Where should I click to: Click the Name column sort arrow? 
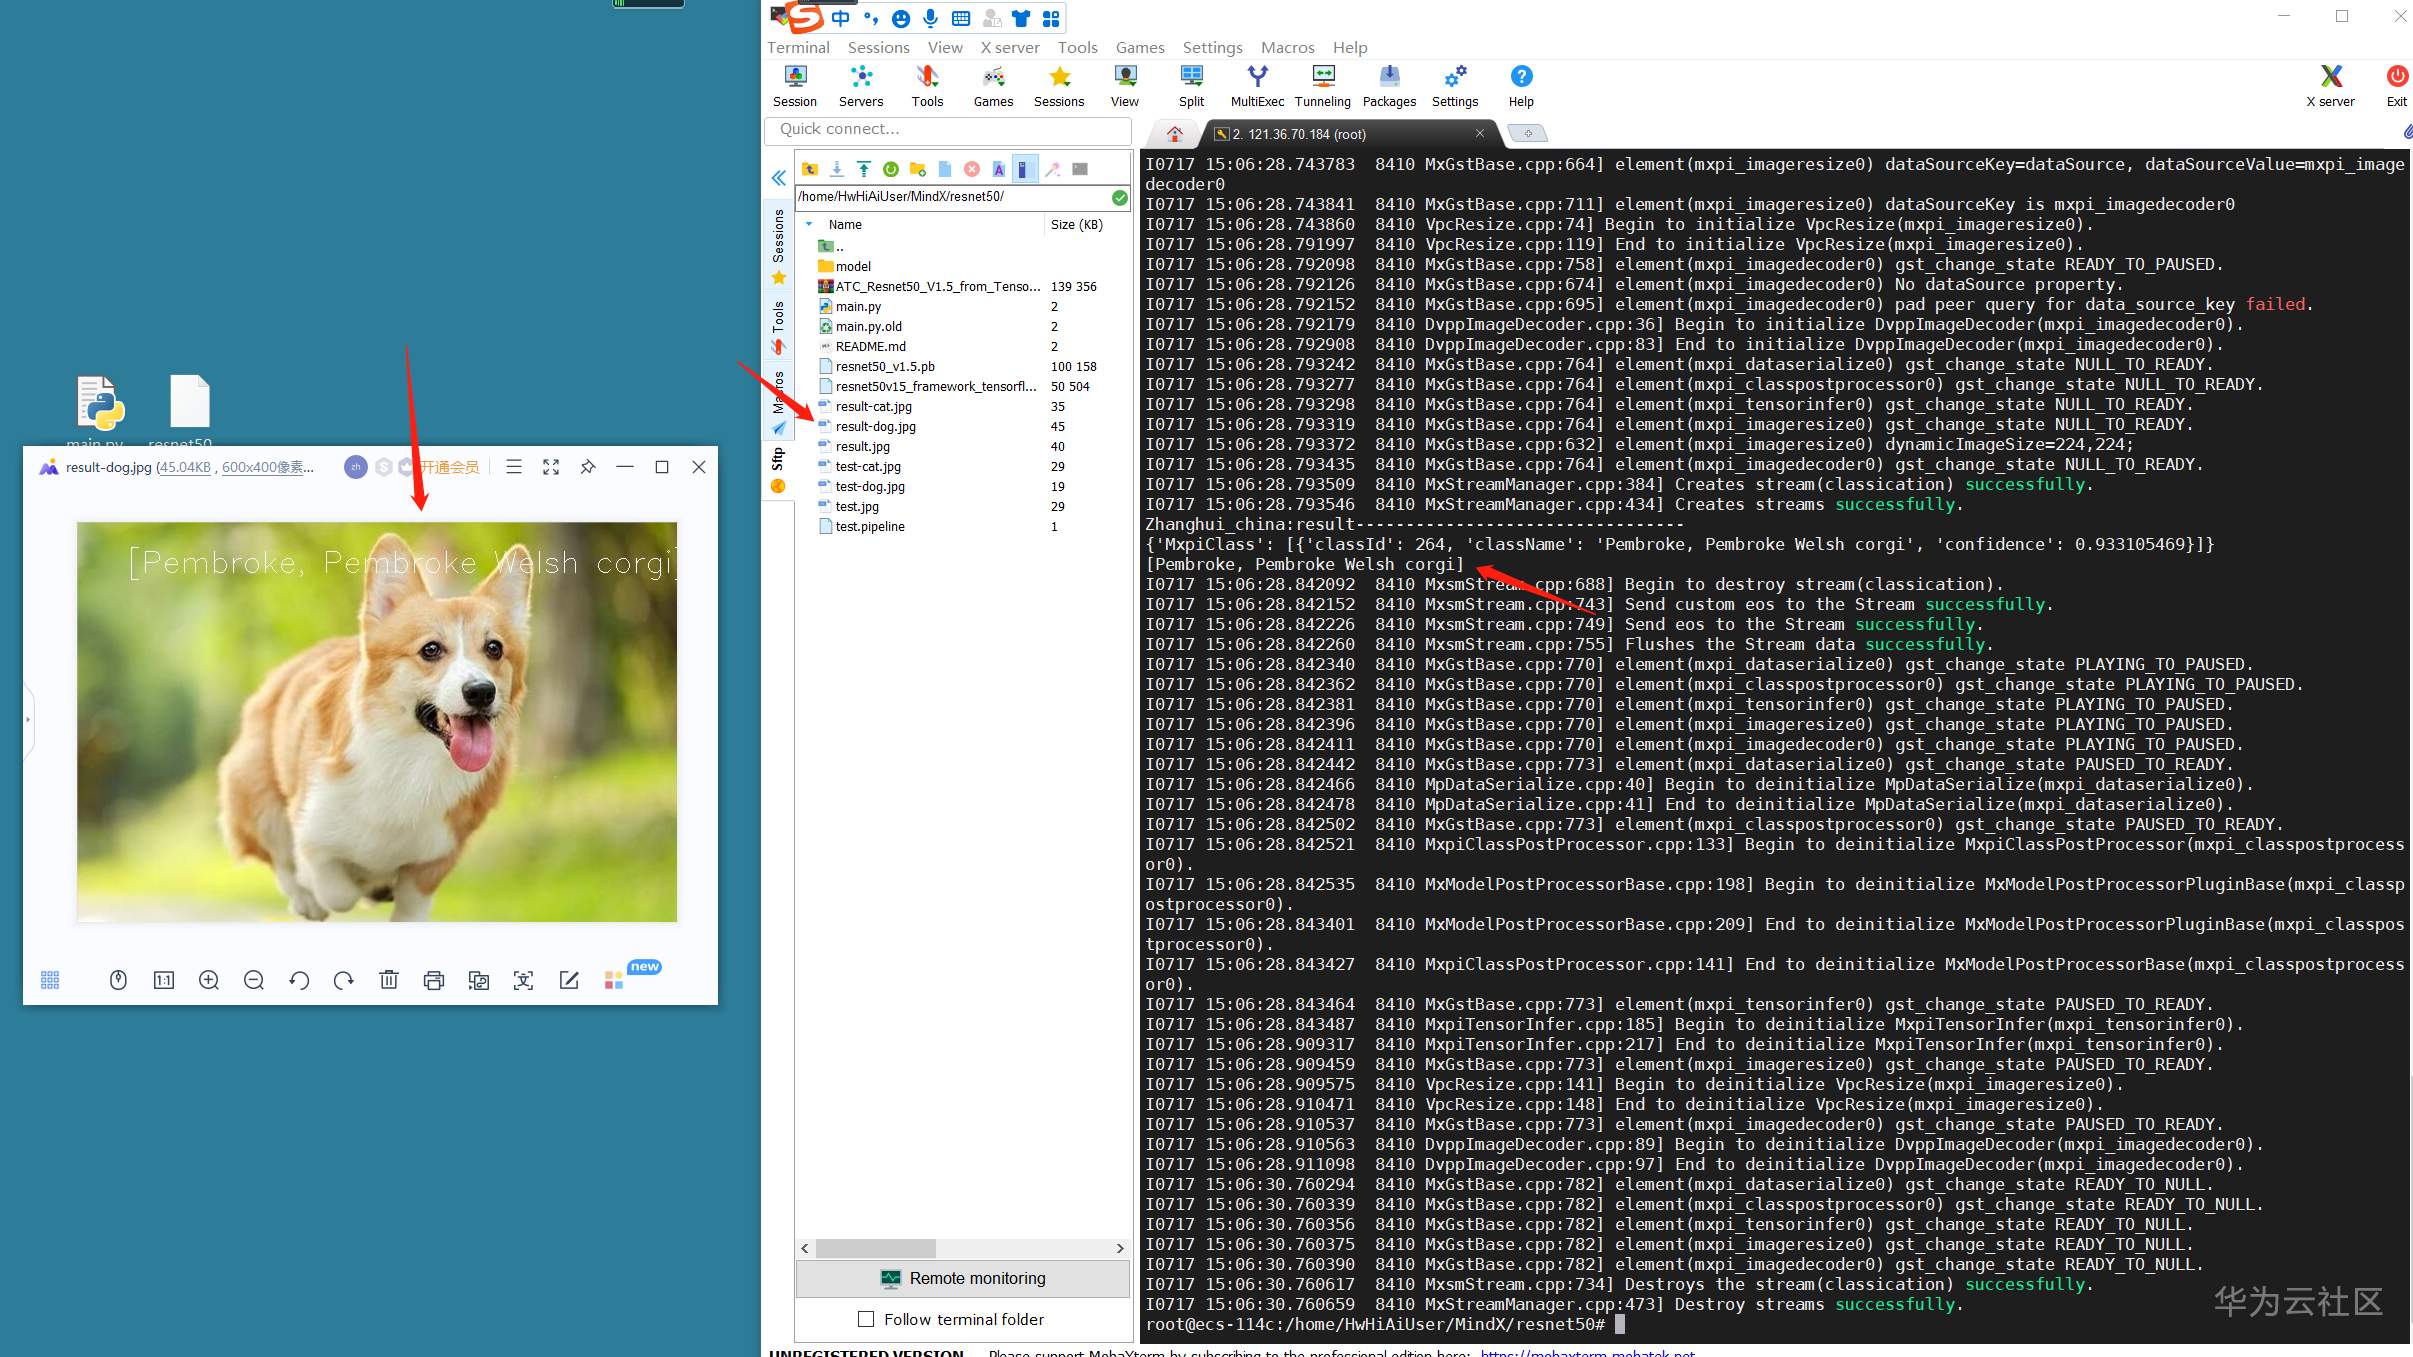coord(809,224)
